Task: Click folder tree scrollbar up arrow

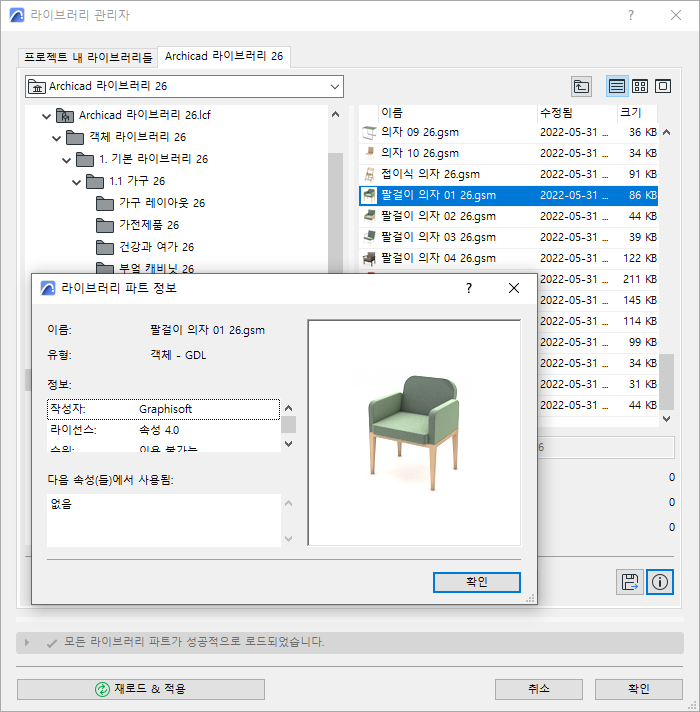Action: [x=335, y=114]
